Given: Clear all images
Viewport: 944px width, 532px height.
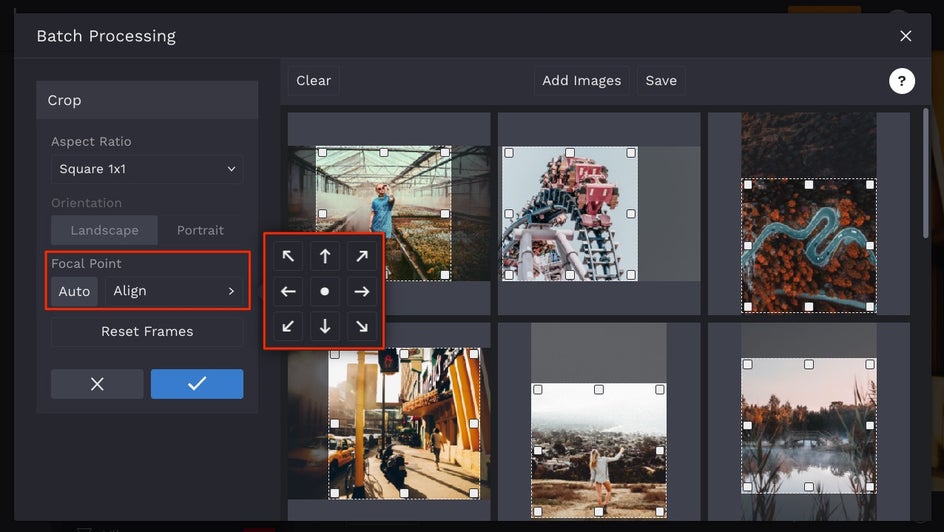Looking at the screenshot, I should click(313, 81).
